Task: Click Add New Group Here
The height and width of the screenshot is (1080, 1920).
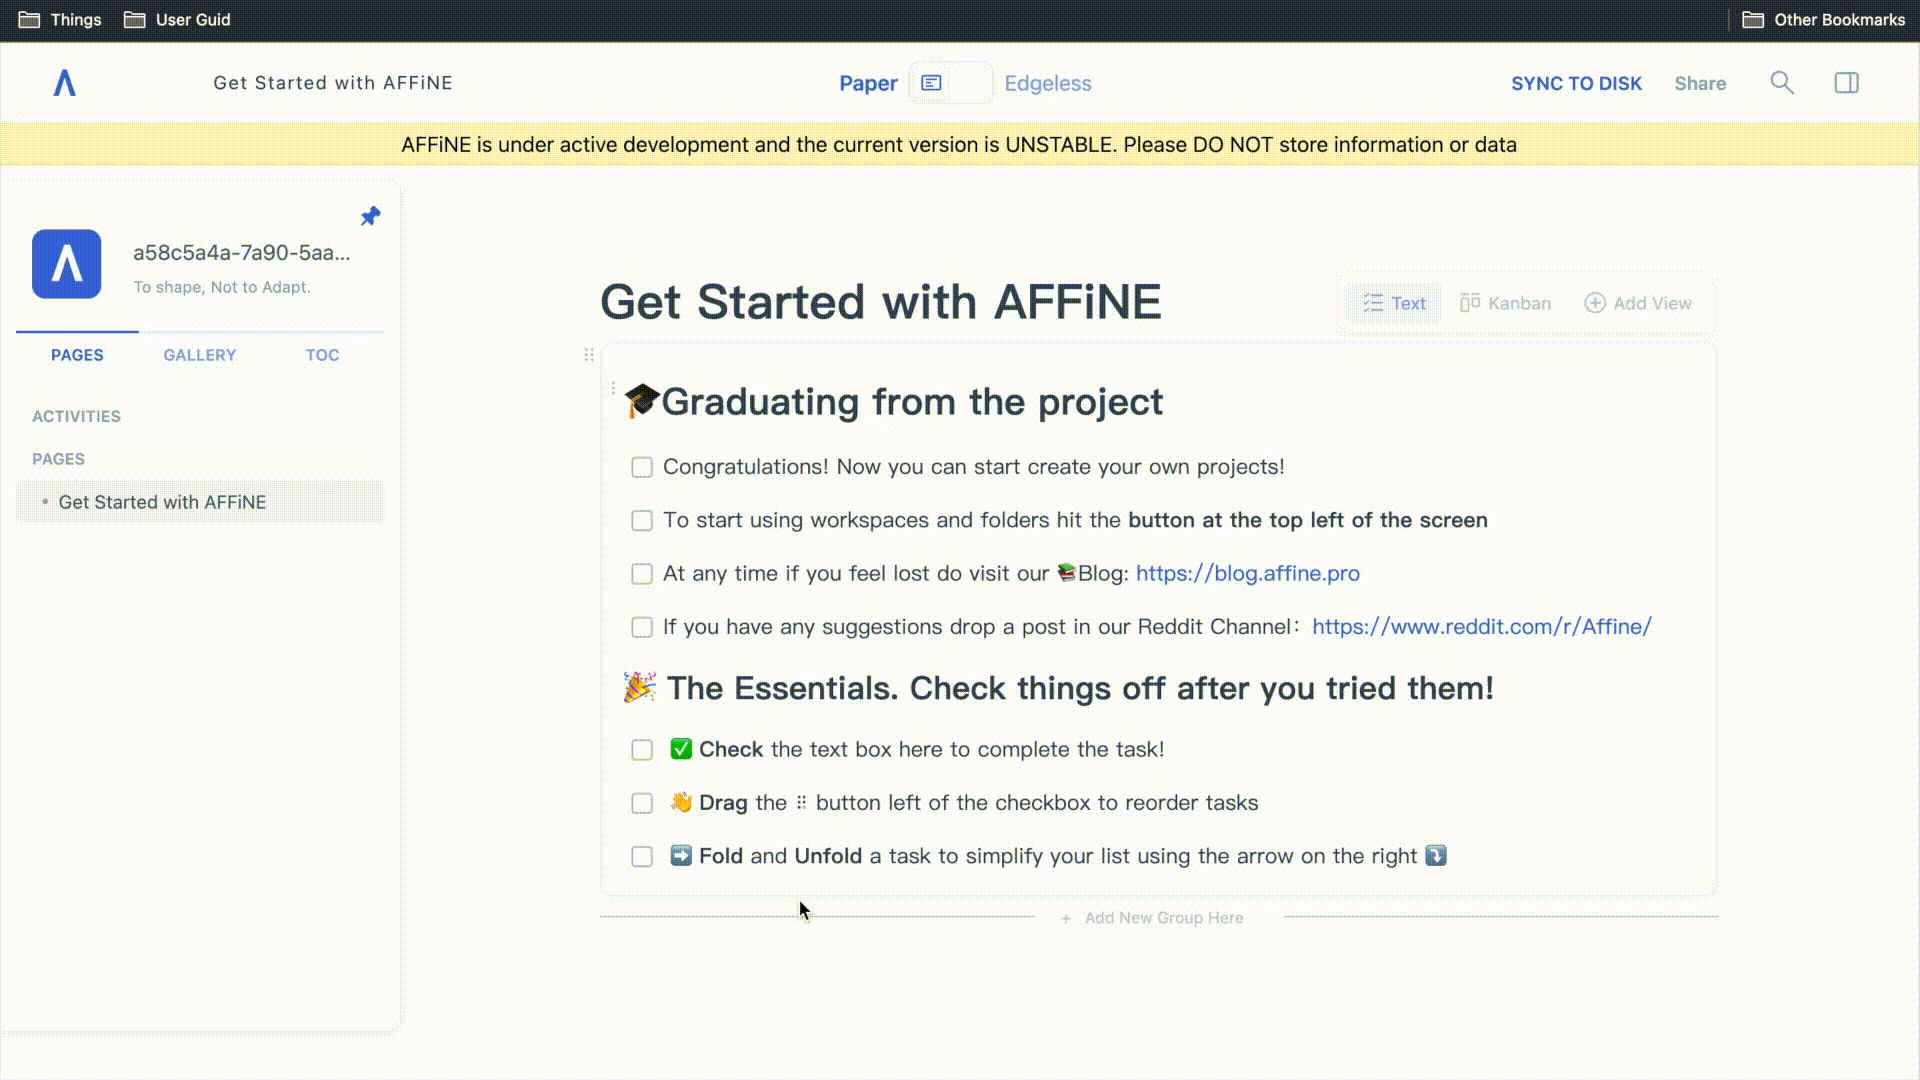Action: click(1153, 918)
